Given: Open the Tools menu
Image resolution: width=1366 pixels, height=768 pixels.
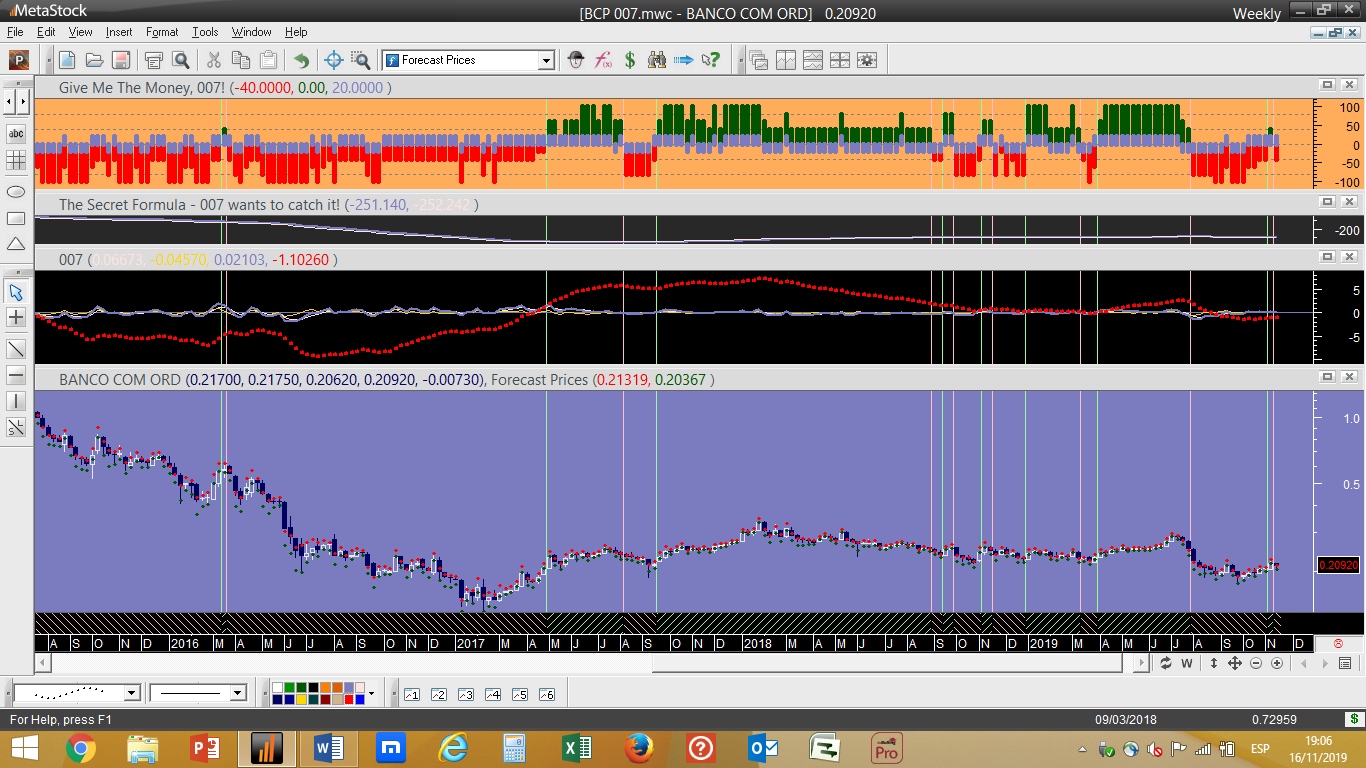Looking at the screenshot, I should [x=205, y=32].
